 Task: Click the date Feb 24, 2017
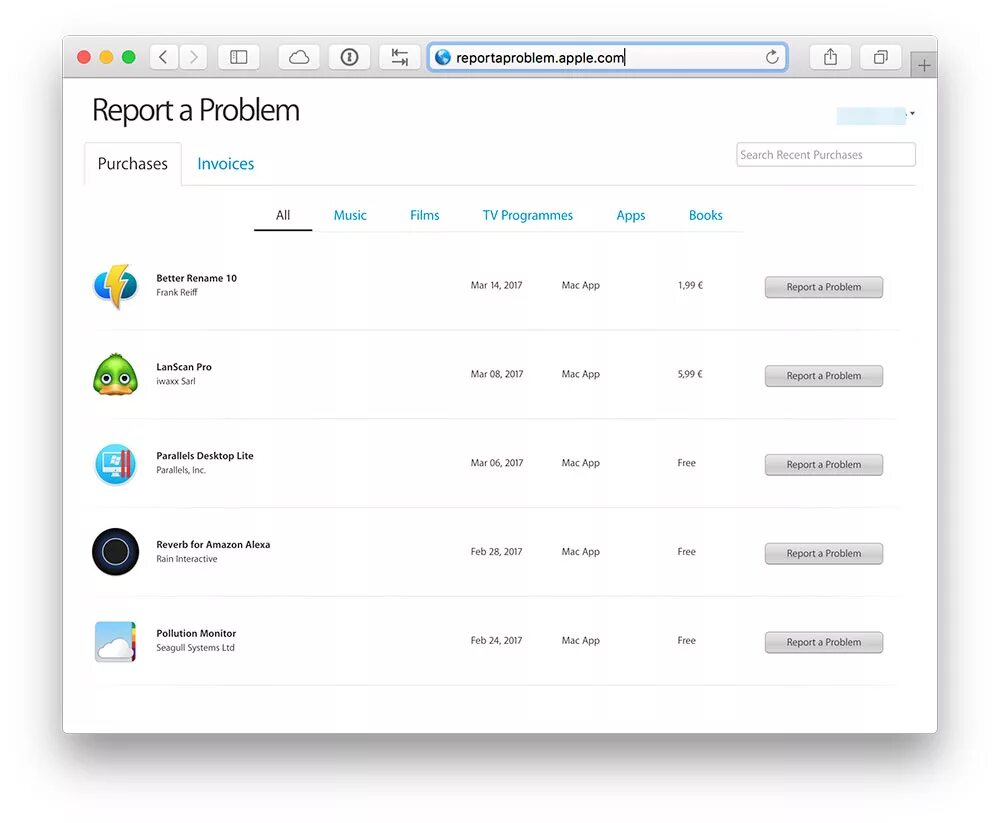pos(496,640)
